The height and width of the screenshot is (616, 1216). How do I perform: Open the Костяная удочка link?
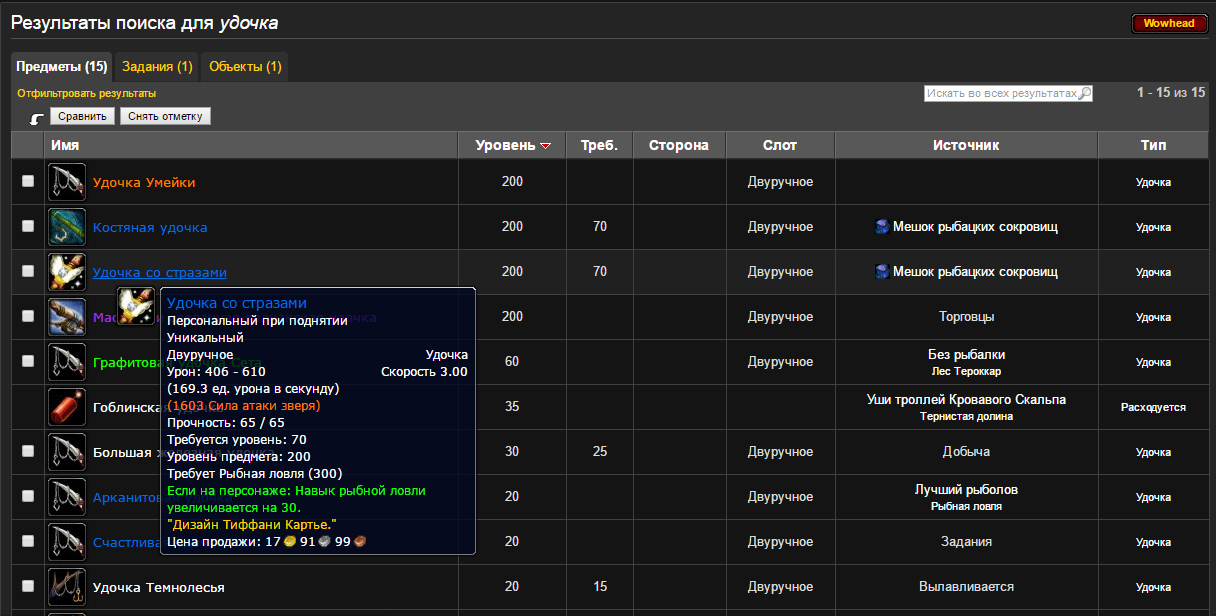150,227
